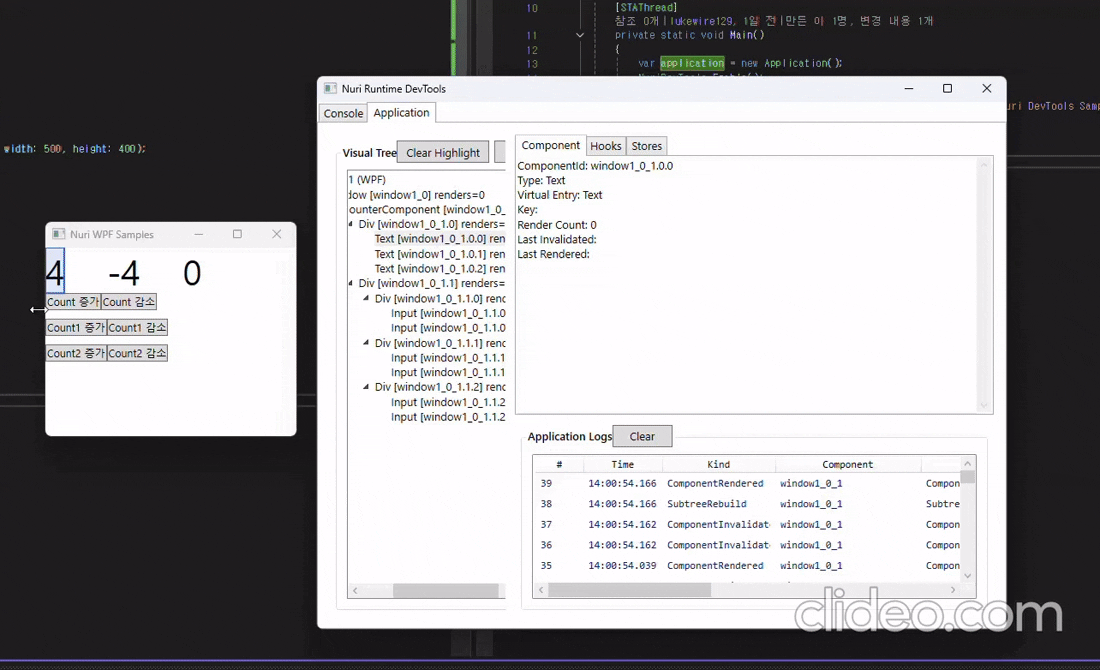Click the Visual Tree horizontal scrollbar thumb
Screen dimensions: 1100x670
pos(445,591)
